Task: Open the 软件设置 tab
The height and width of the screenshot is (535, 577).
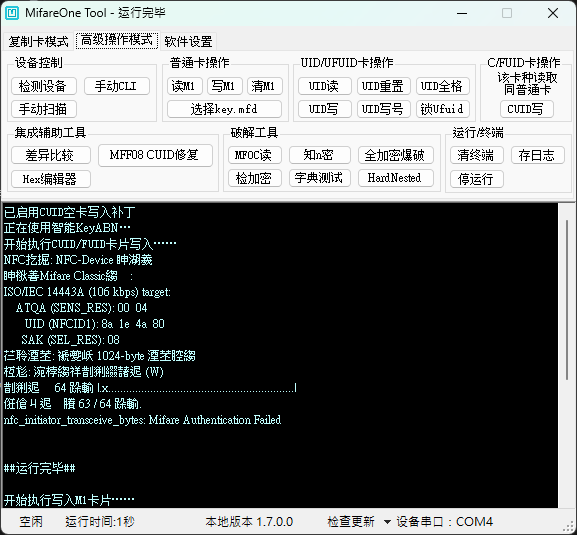Action: point(188,41)
